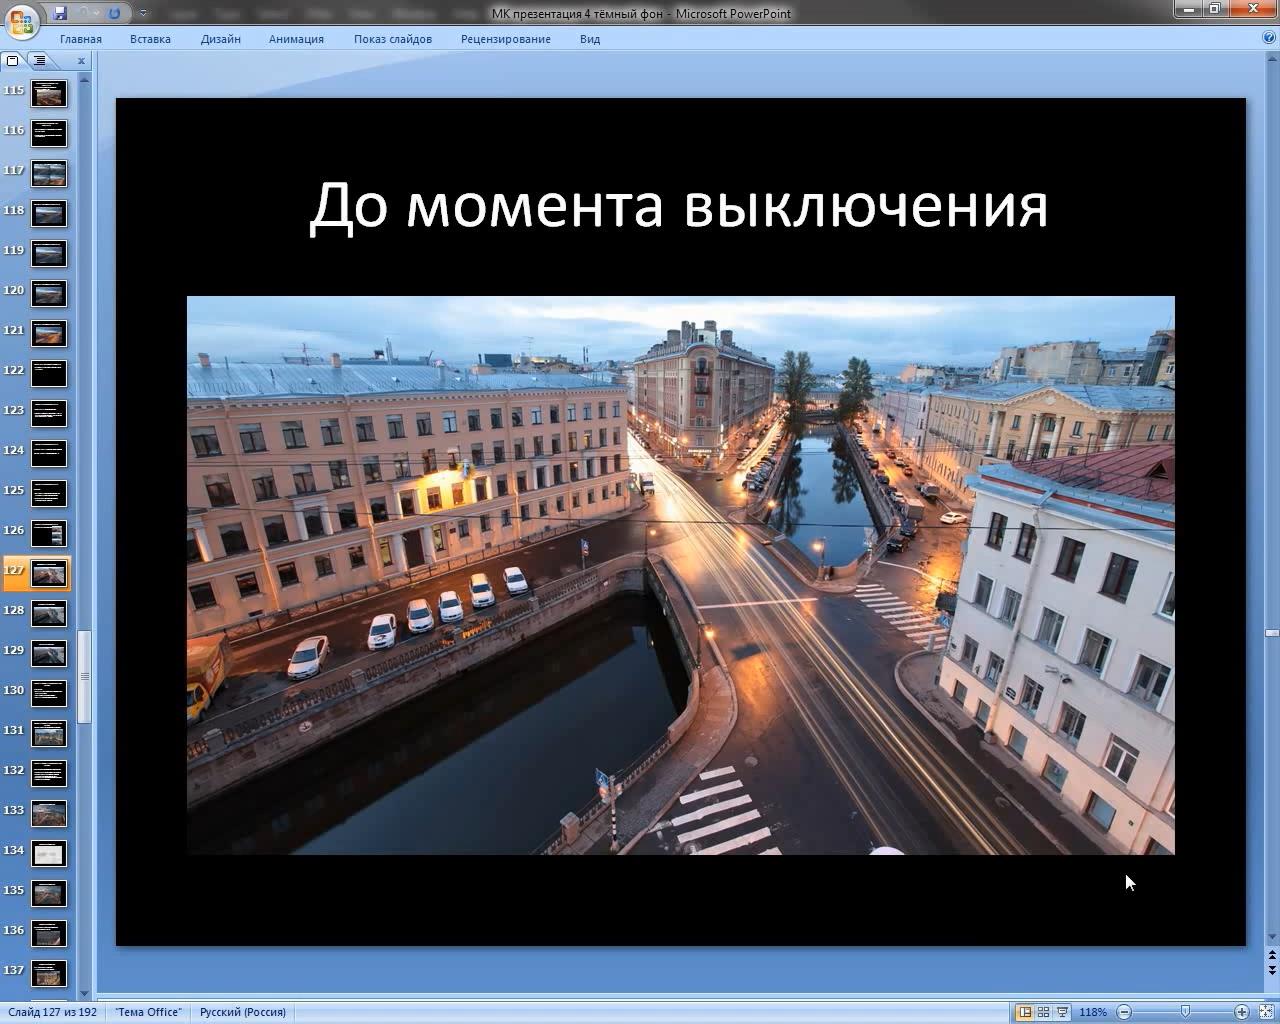Select slide 129 thumbnail
Image resolution: width=1280 pixels, height=1024 pixels.
point(49,653)
